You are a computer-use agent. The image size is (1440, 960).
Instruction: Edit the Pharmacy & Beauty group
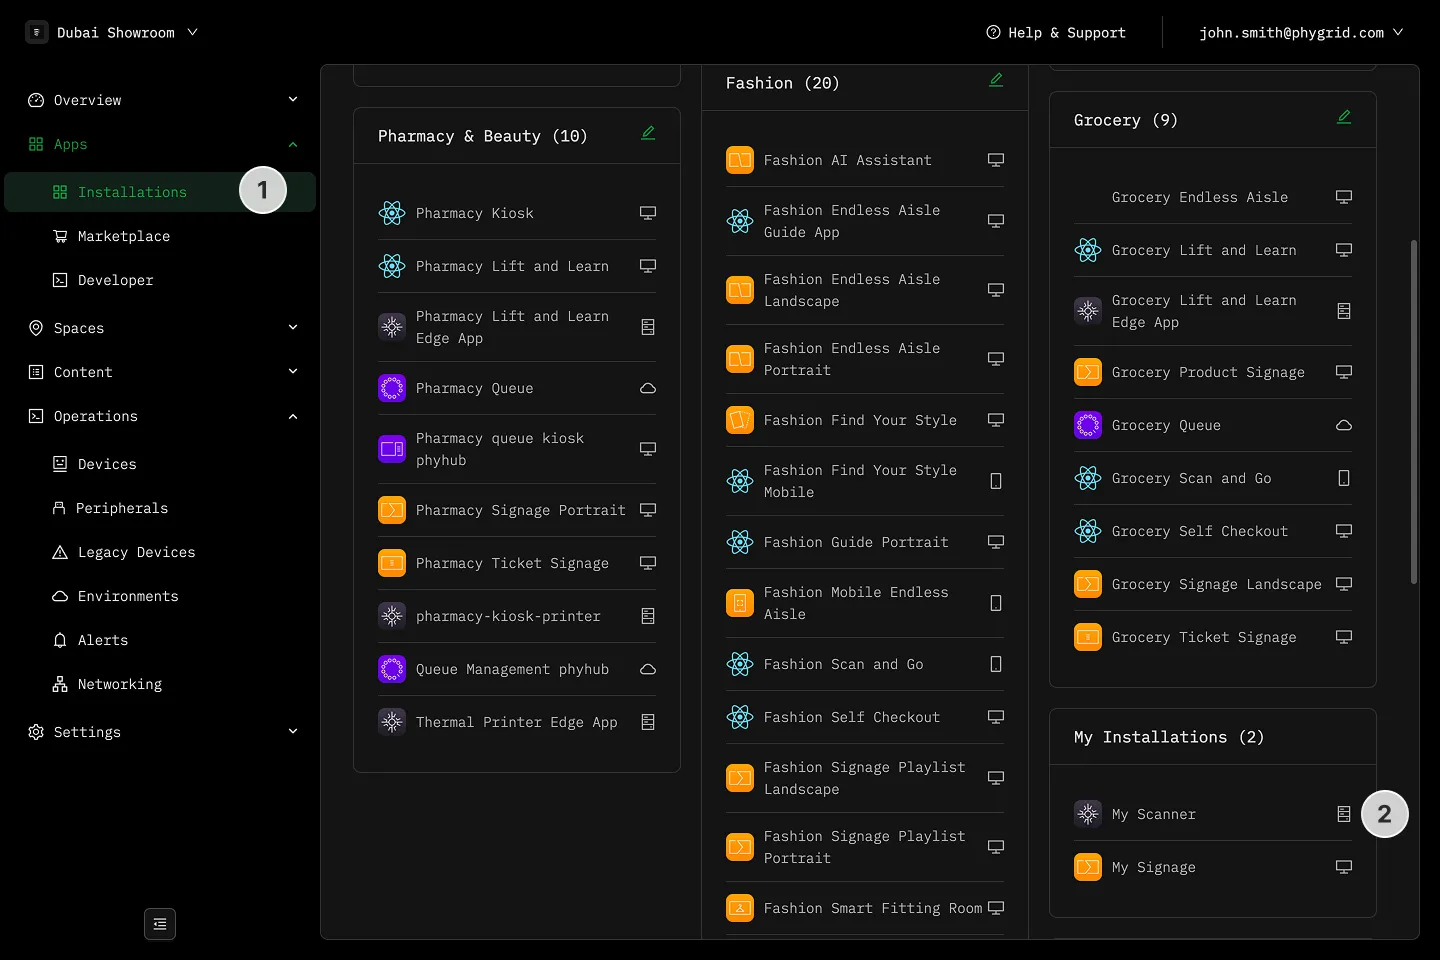648,133
